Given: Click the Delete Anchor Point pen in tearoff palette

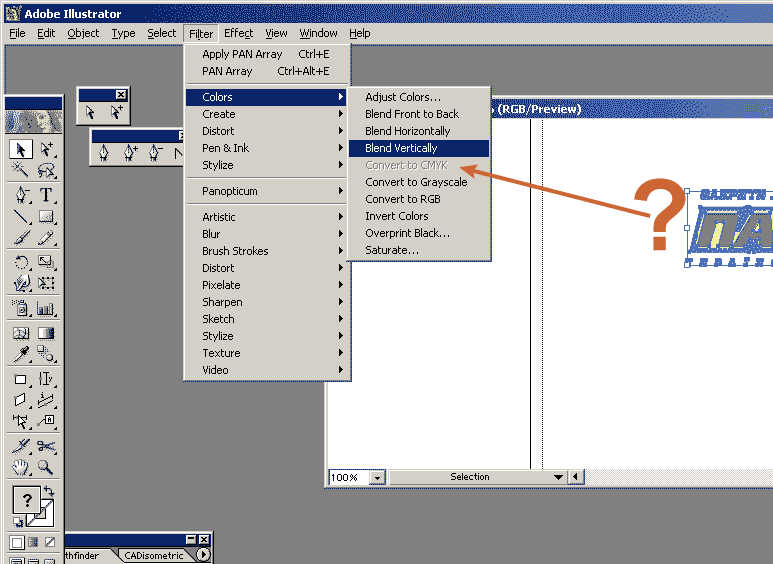Looking at the screenshot, I should (156, 153).
